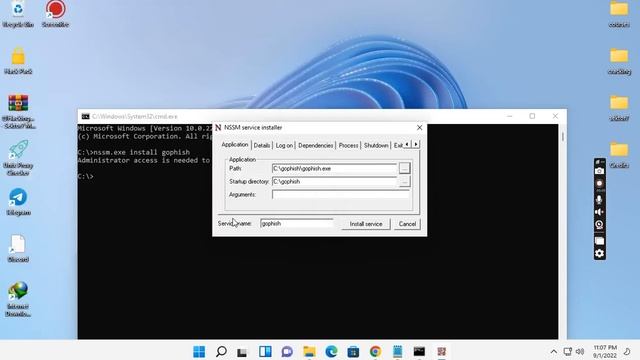
Task: Click the Arguments input field
Action: [x=341, y=194]
